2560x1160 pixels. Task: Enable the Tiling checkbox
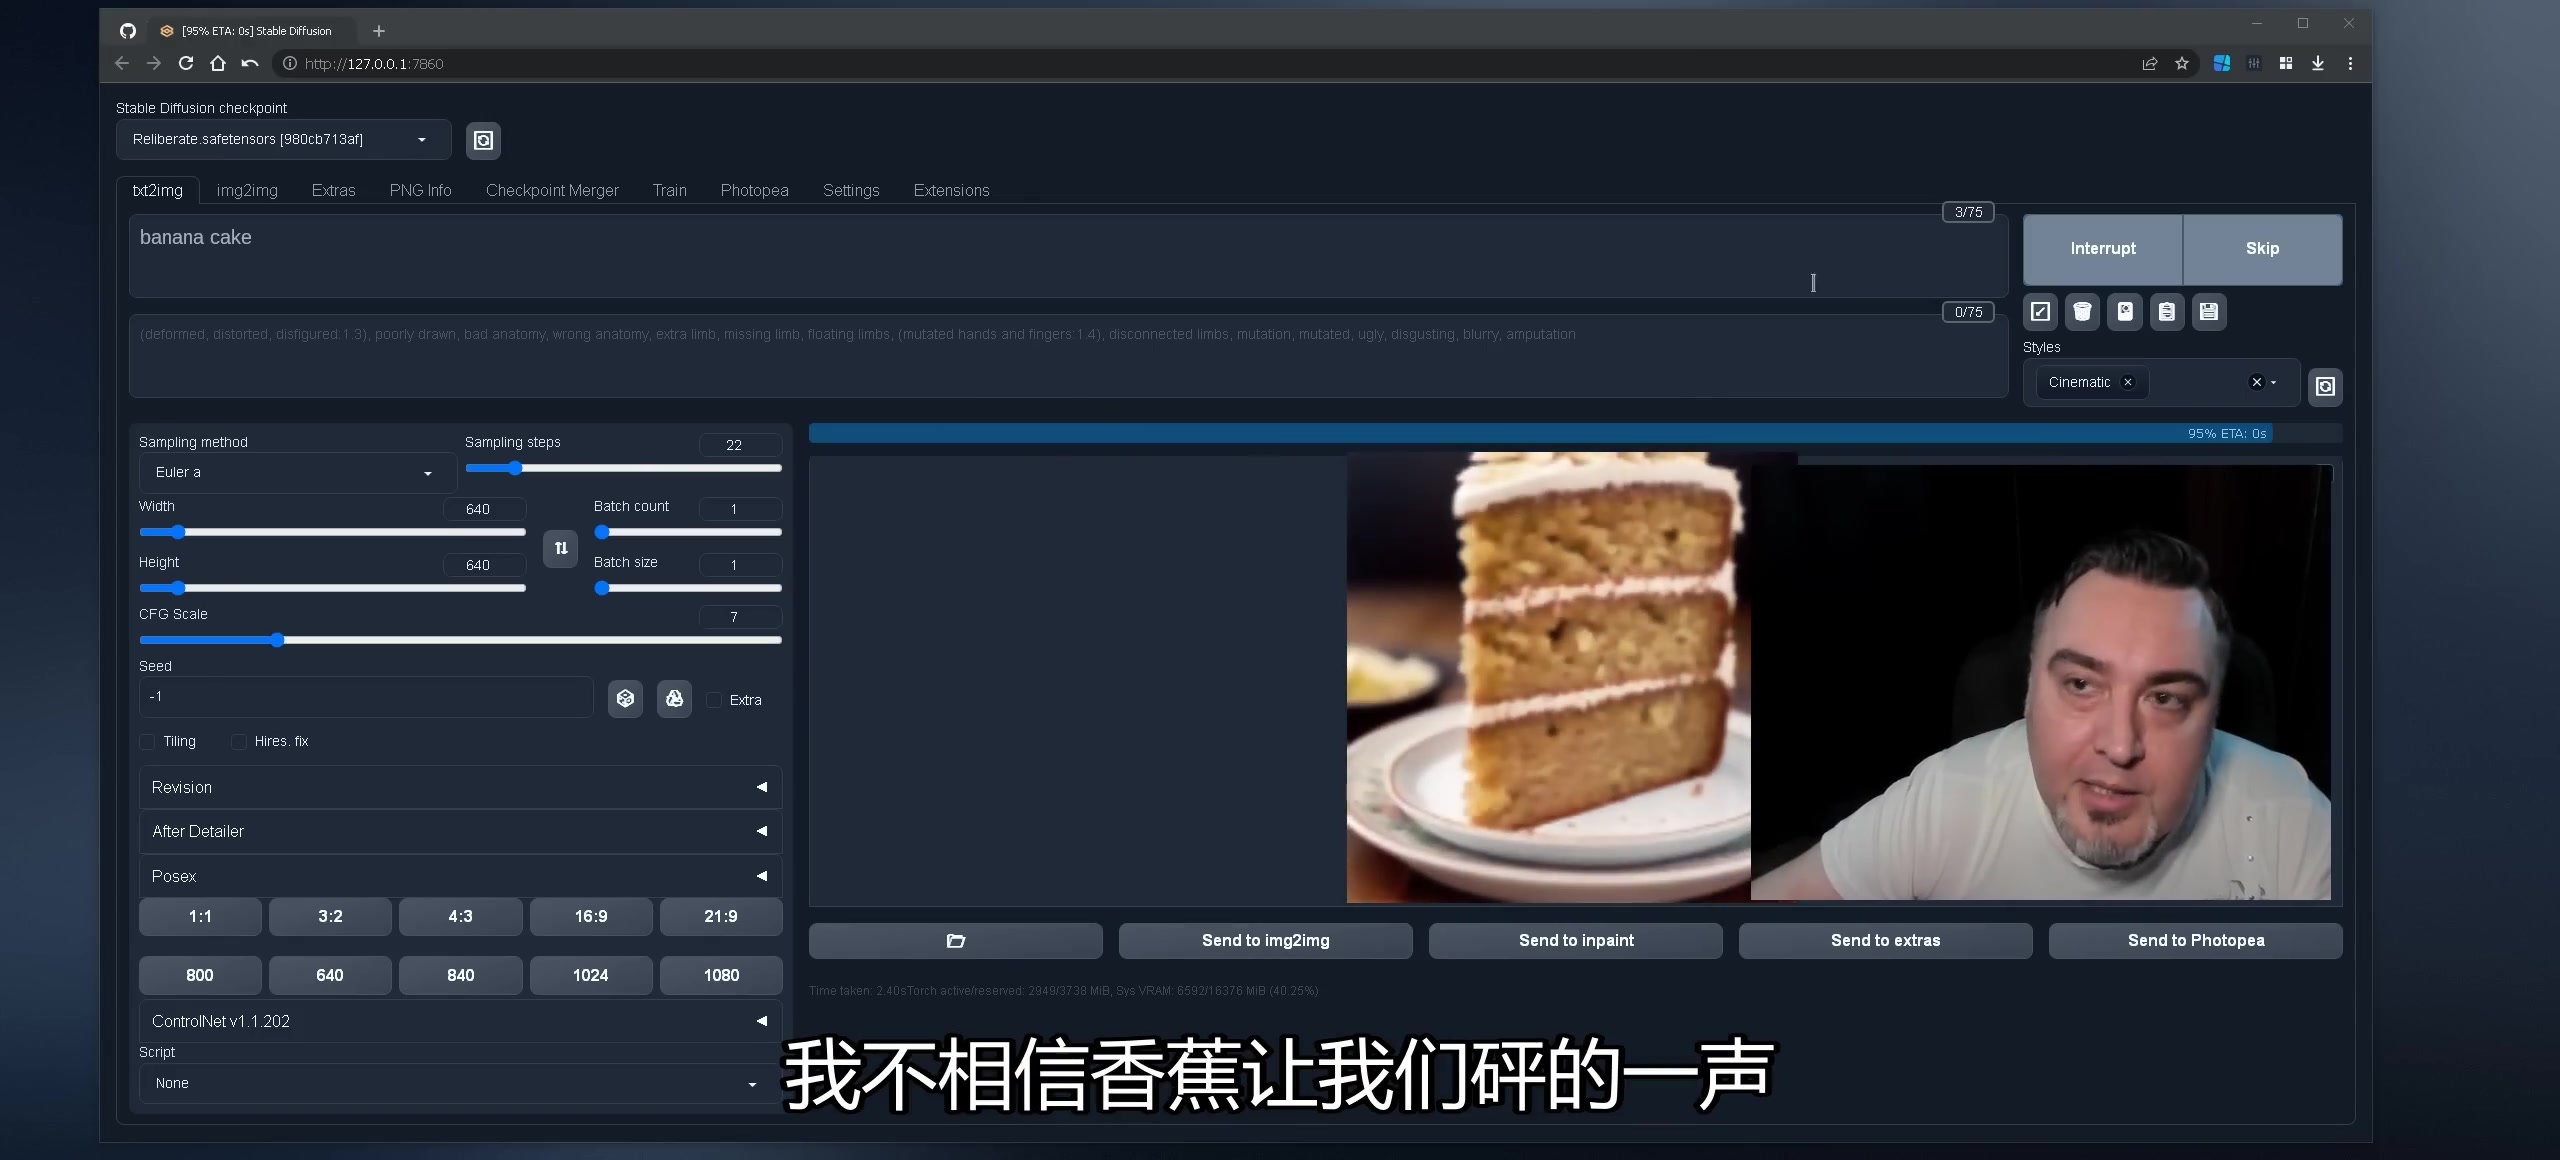(148, 741)
